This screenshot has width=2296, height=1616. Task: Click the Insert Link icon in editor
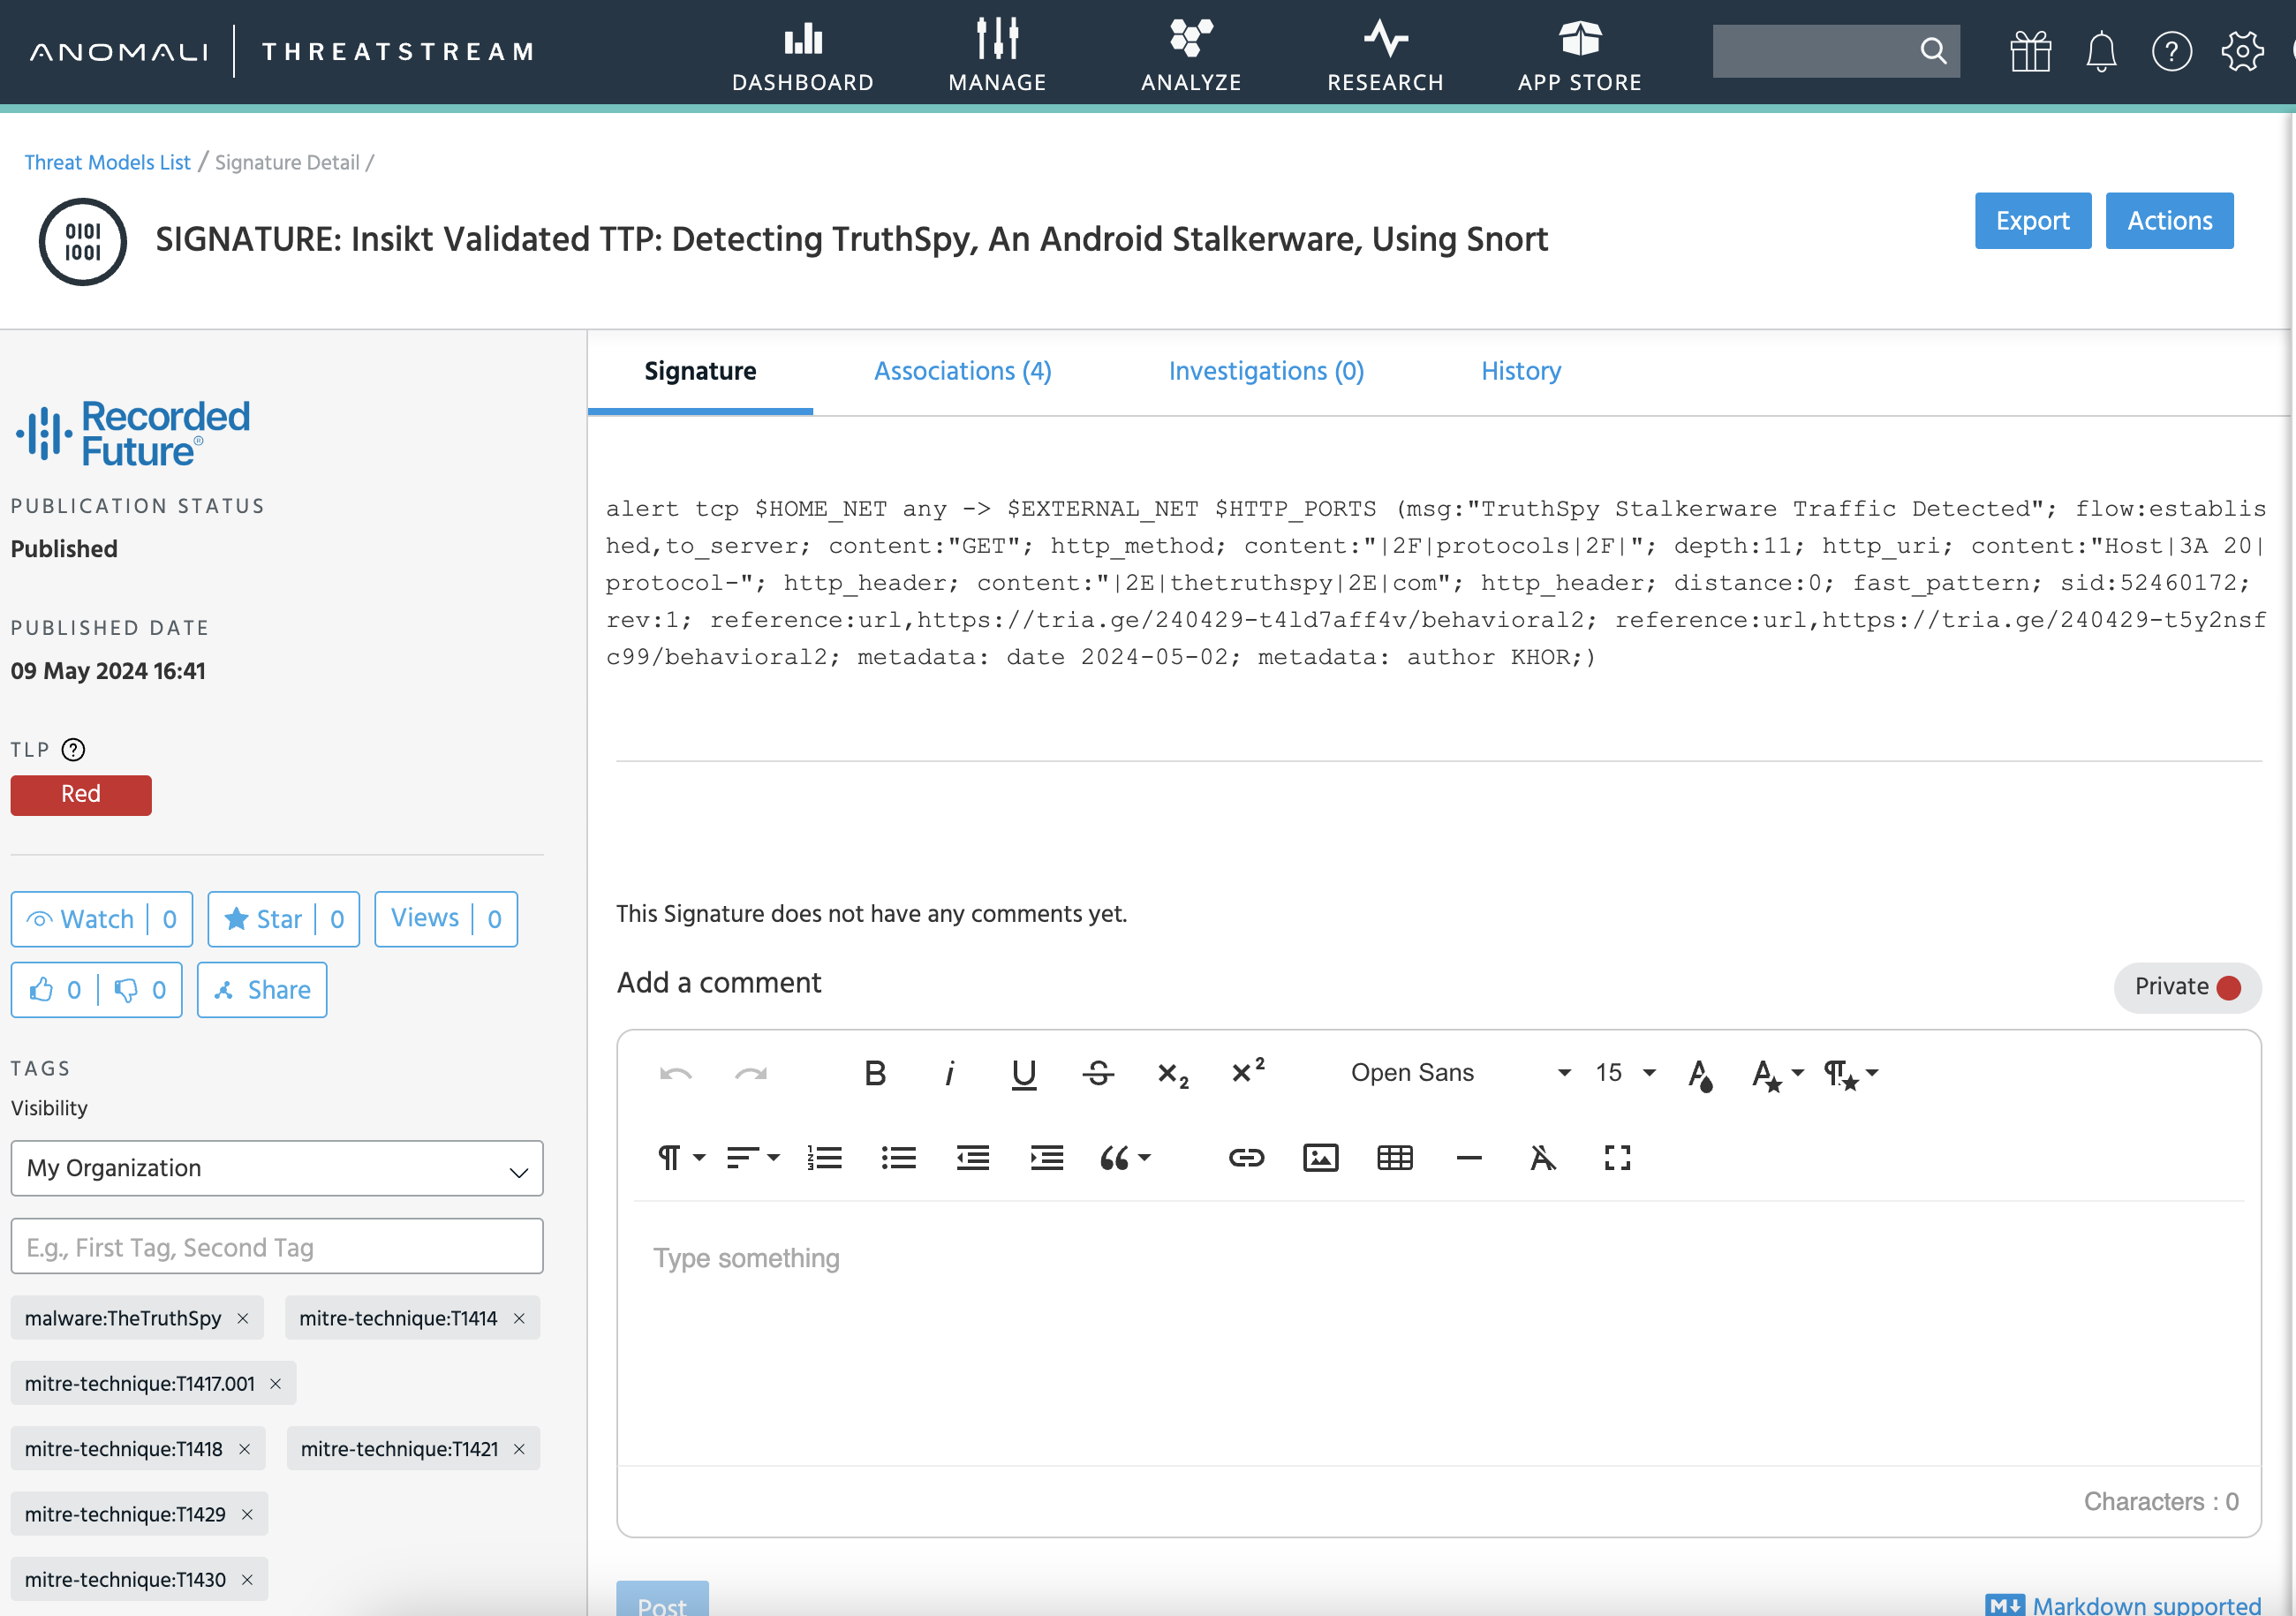[x=1246, y=1158]
